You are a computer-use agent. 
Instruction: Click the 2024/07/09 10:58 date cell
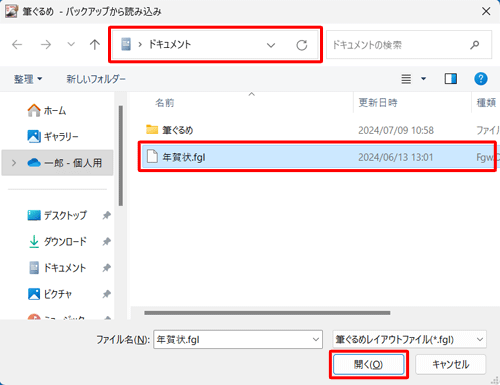(396, 130)
